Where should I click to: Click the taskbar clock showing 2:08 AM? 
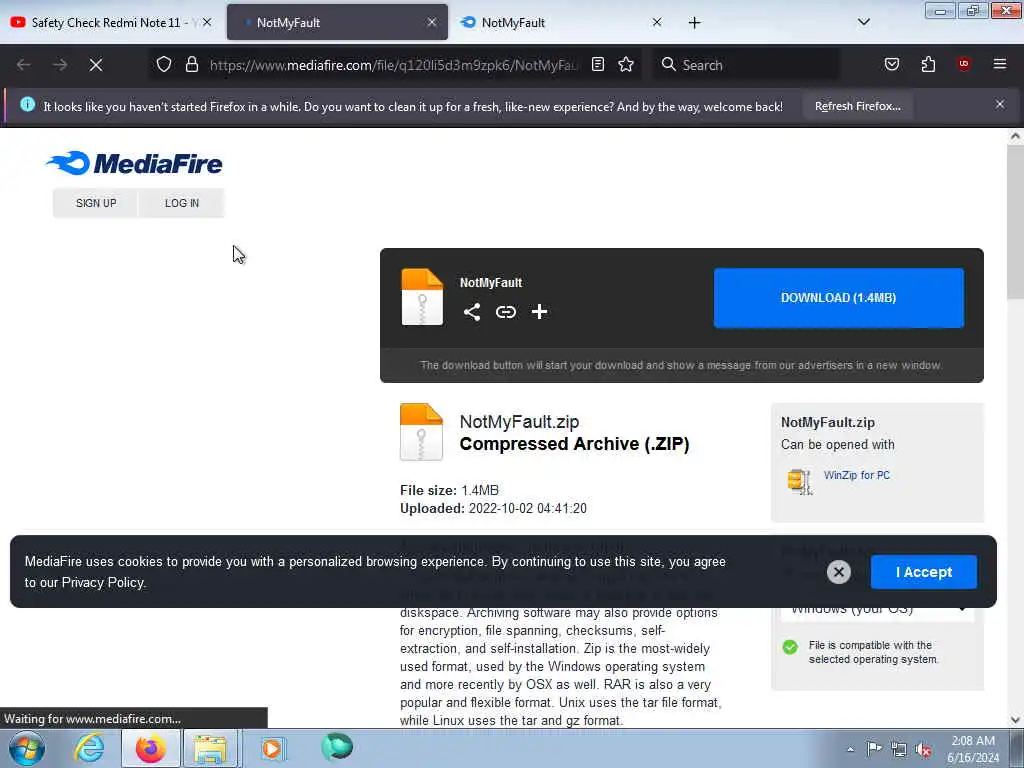(973, 749)
